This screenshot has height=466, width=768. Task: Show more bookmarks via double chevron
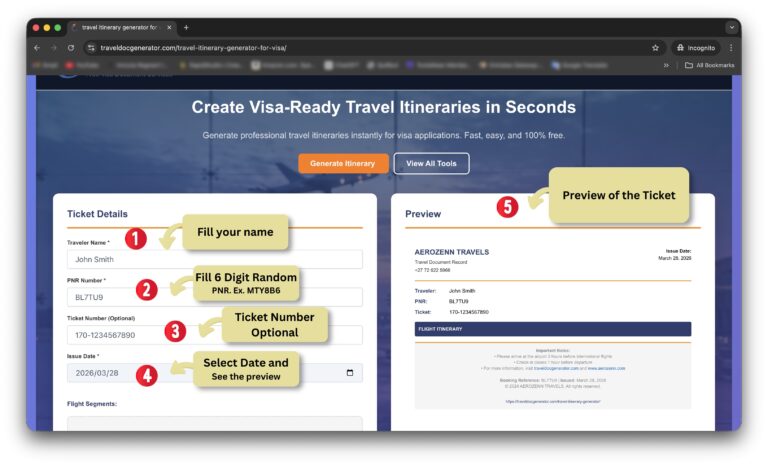(x=666, y=65)
